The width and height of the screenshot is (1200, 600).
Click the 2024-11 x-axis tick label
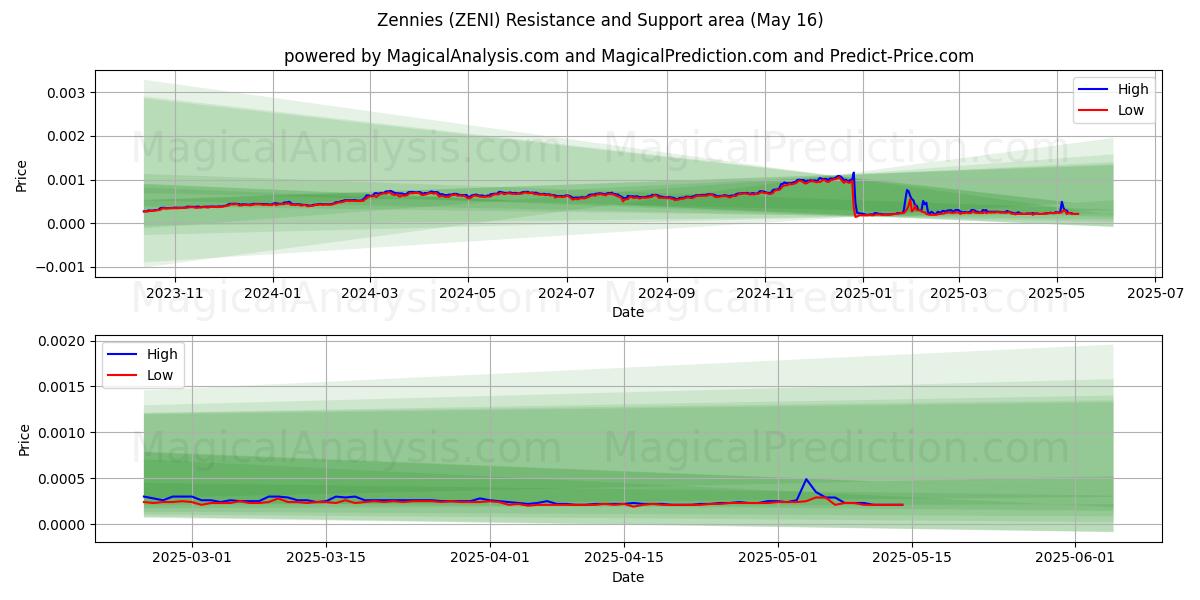(765, 294)
